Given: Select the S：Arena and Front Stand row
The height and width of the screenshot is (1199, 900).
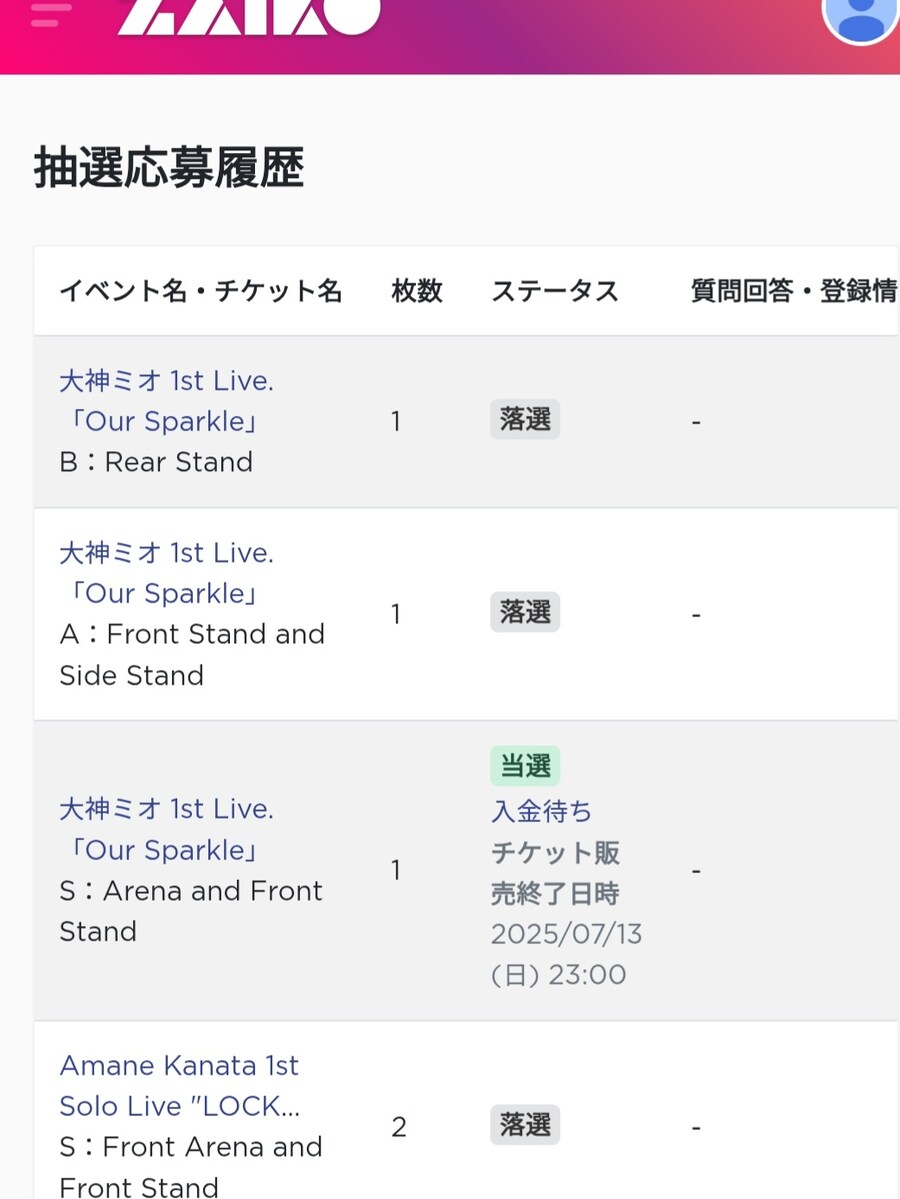Looking at the screenshot, I should point(466,870).
